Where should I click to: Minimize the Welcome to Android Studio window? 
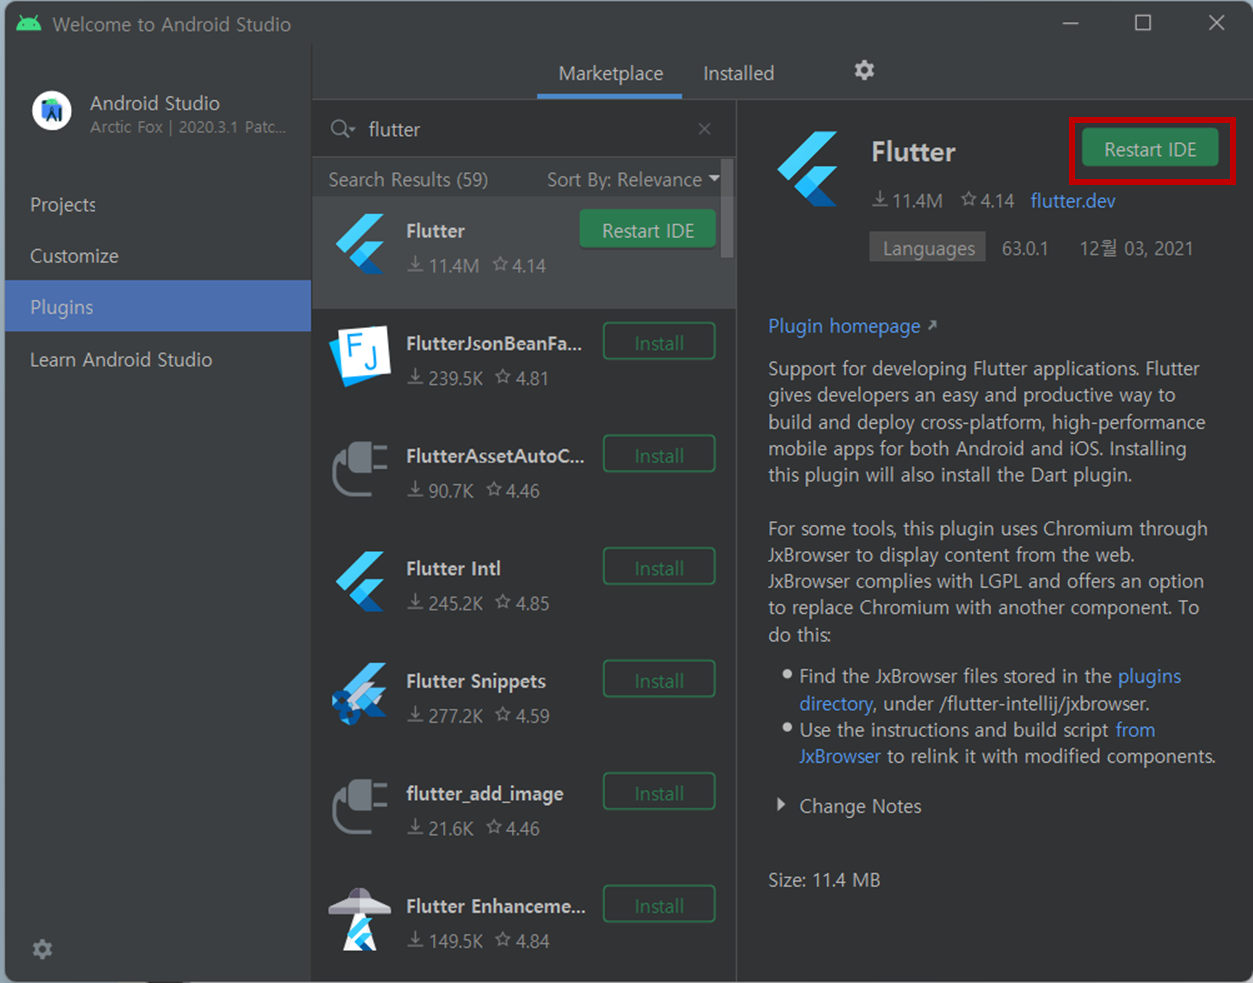coord(1070,23)
